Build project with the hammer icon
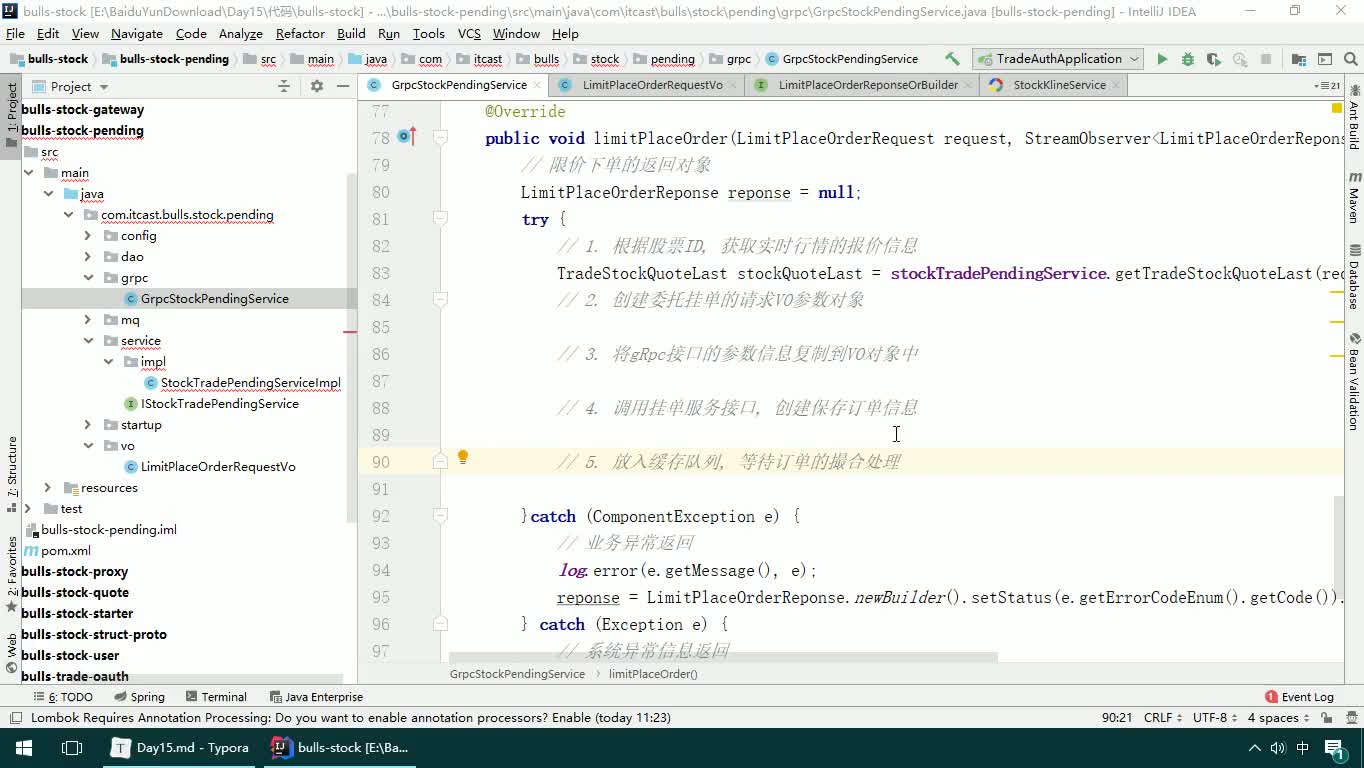This screenshot has height=768, width=1364. [952, 59]
